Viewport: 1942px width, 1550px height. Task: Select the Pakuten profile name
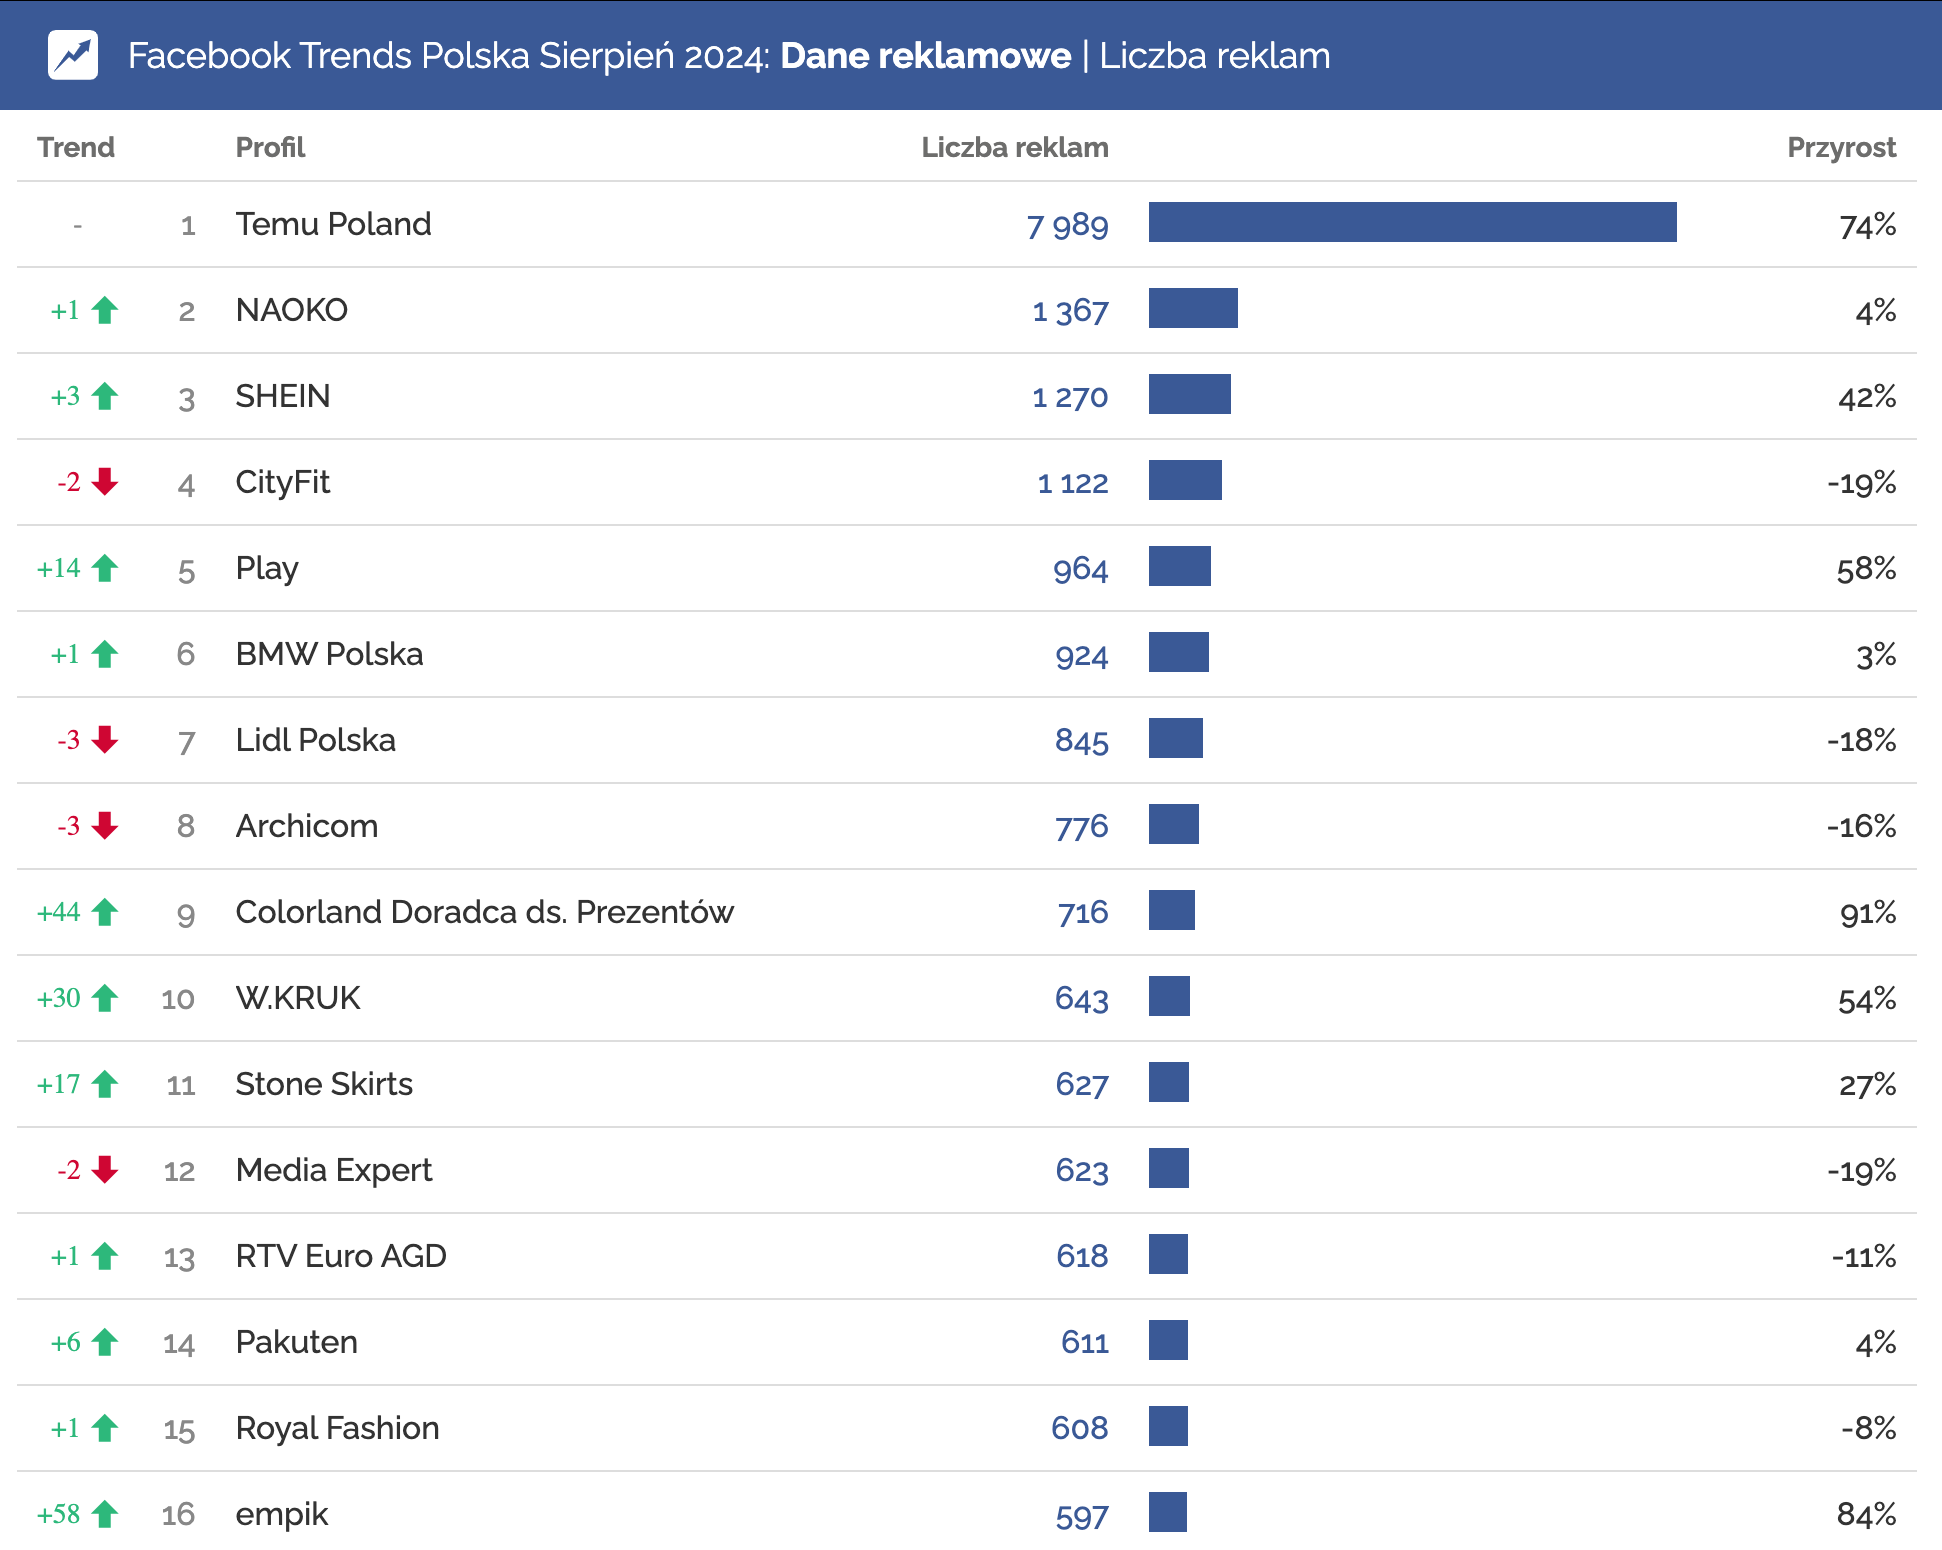point(296,1342)
